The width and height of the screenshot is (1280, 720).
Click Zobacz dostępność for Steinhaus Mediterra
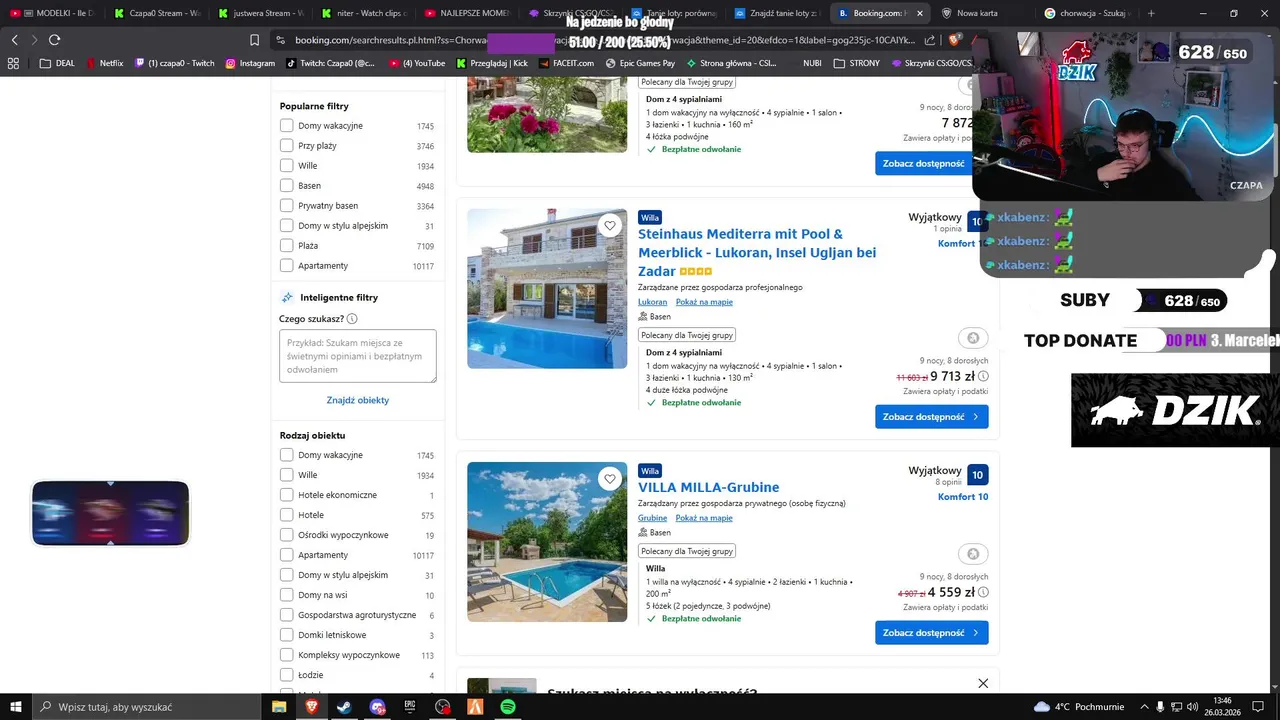pos(931,416)
